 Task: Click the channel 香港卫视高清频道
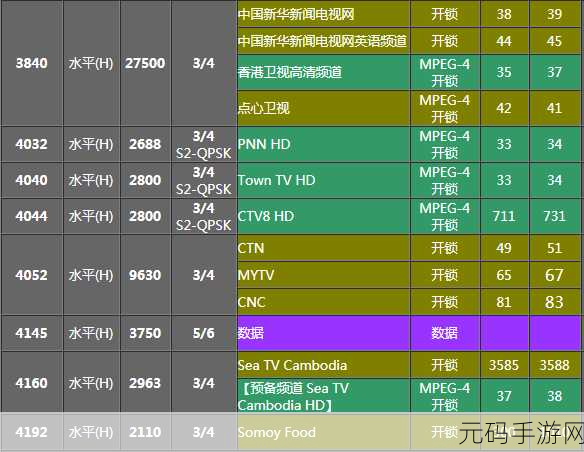pyautogui.click(x=323, y=72)
